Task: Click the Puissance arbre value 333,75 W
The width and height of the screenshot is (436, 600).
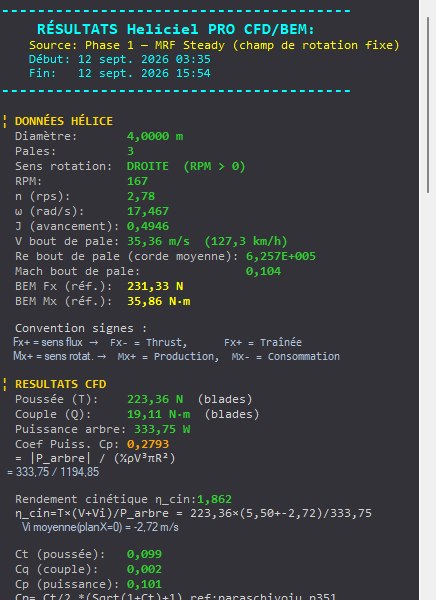Action: (162, 429)
